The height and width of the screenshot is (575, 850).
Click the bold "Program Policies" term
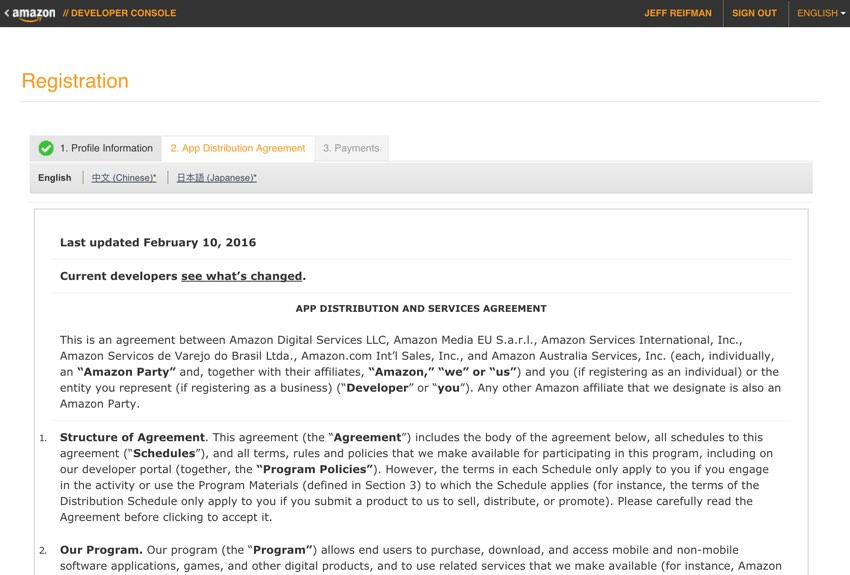click(x=315, y=469)
